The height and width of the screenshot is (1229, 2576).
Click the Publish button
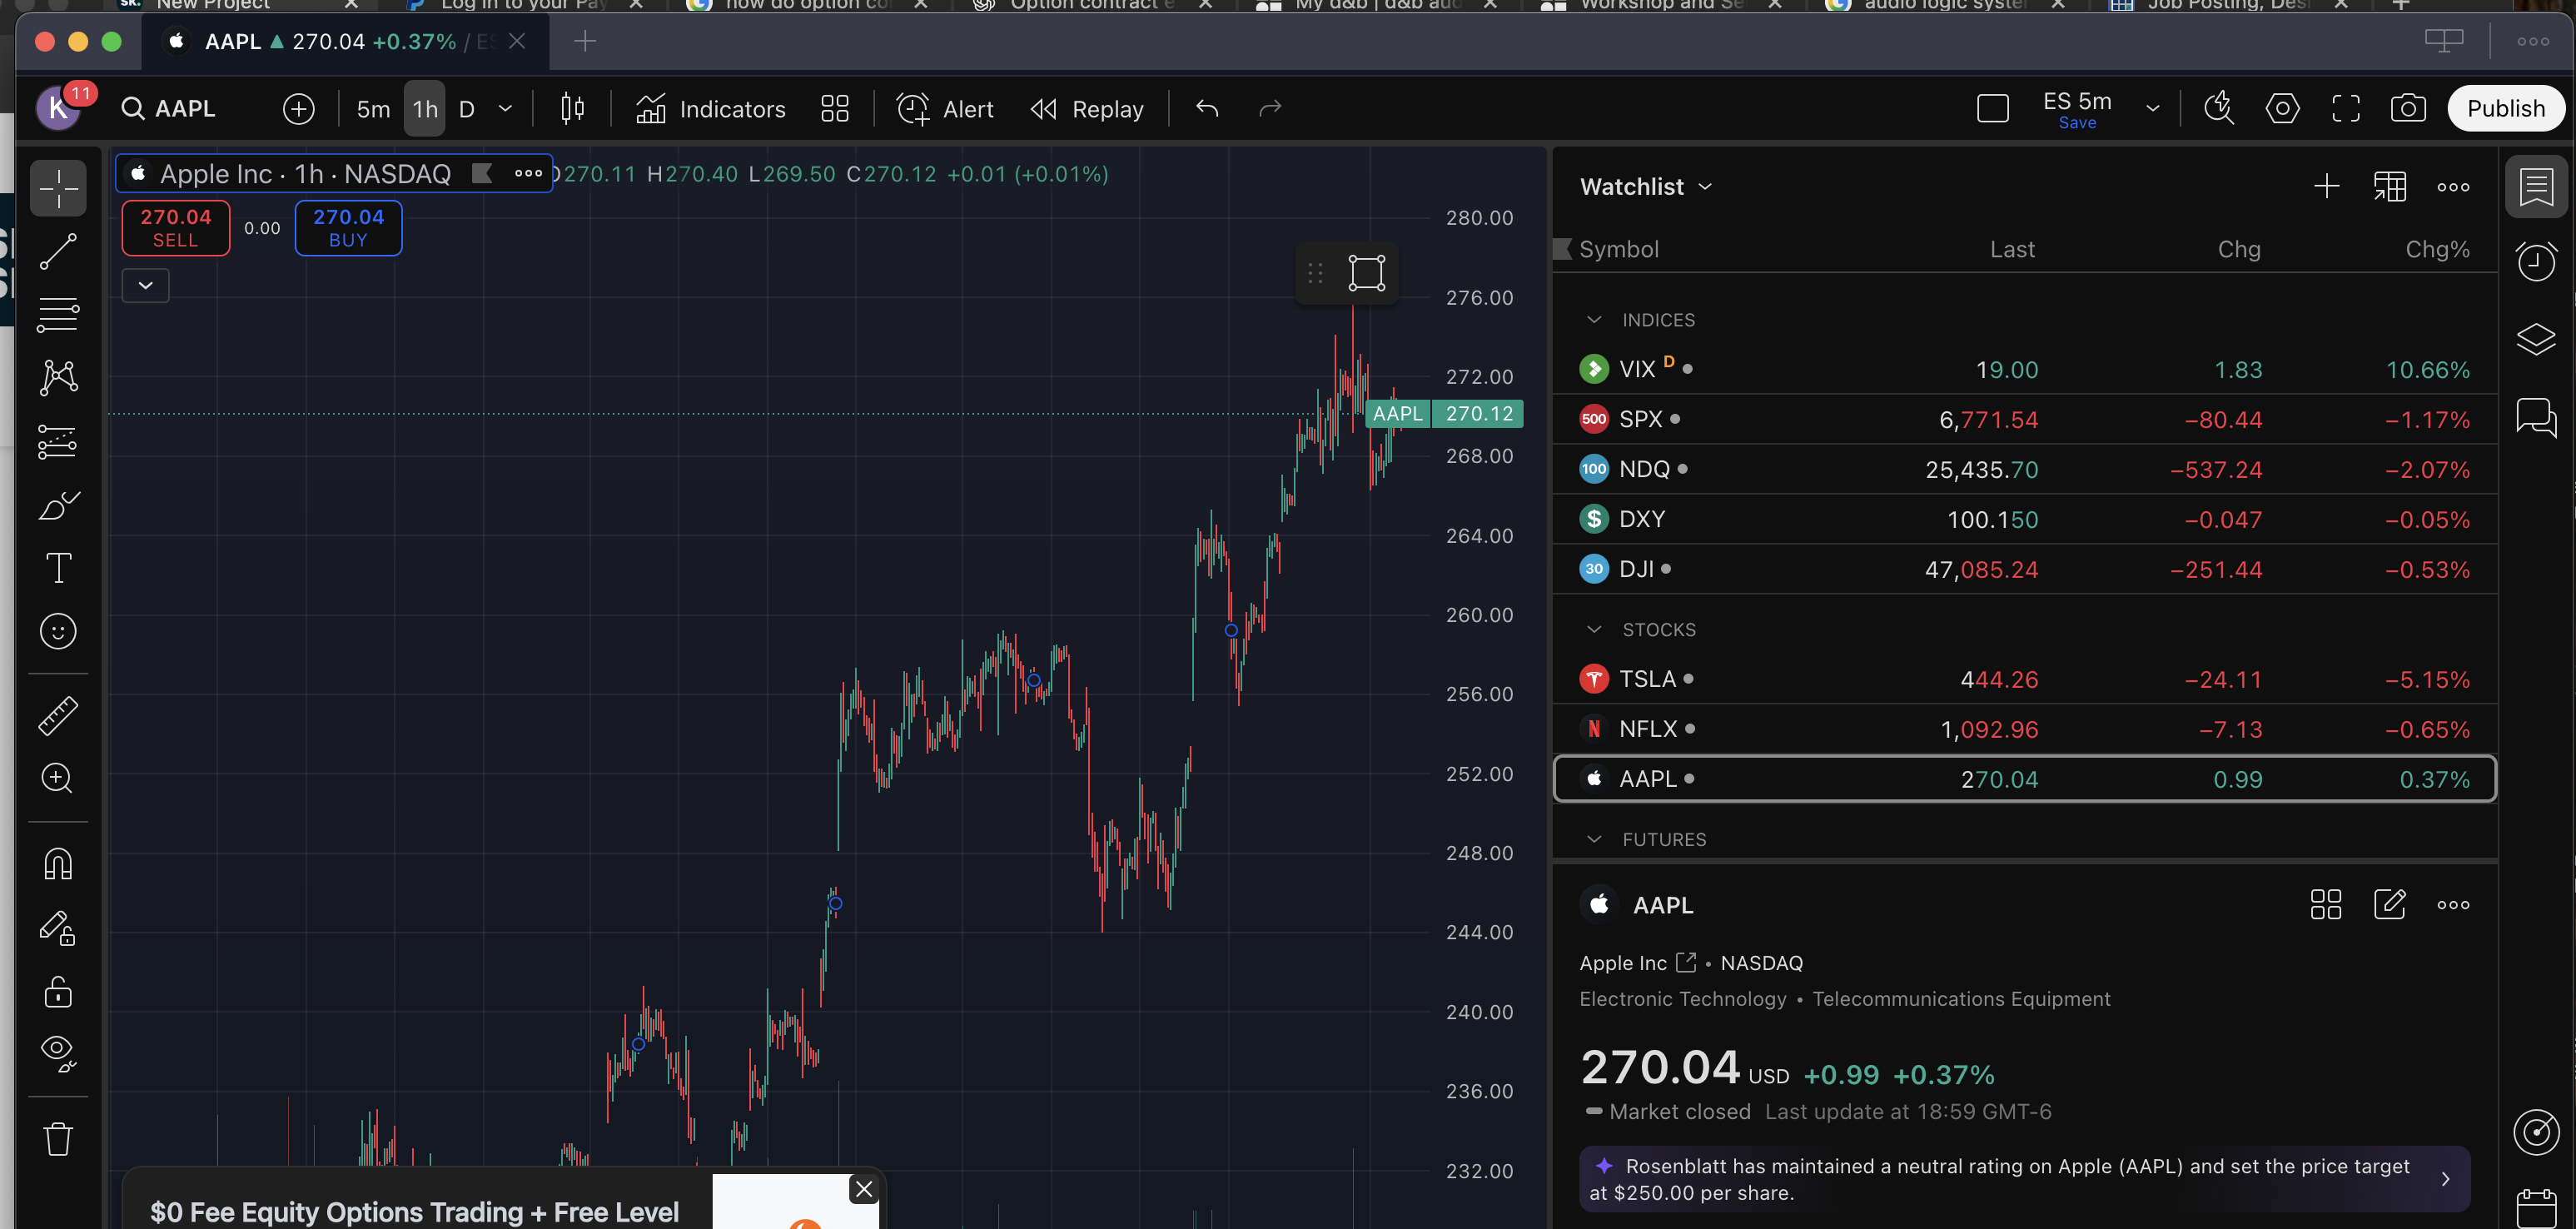coord(2504,108)
